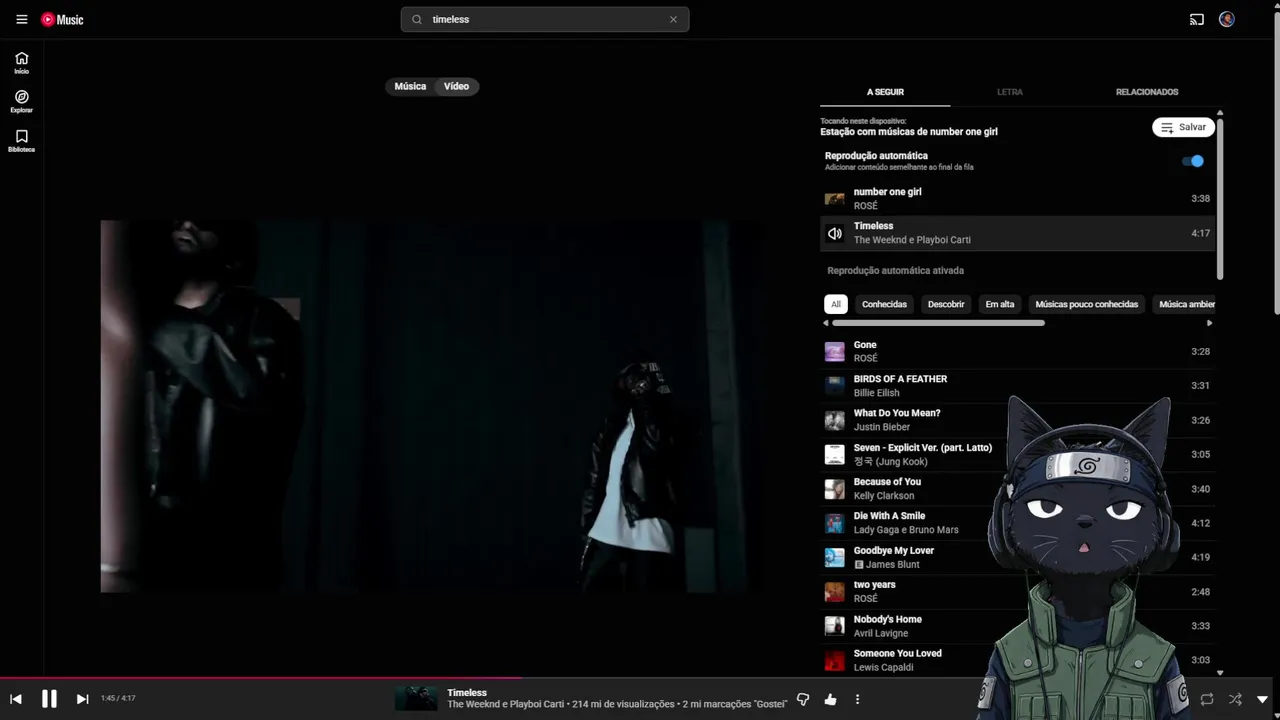This screenshot has width=1280, height=720.
Task: Select the Descobrir filter chip
Action: point(946,304)
